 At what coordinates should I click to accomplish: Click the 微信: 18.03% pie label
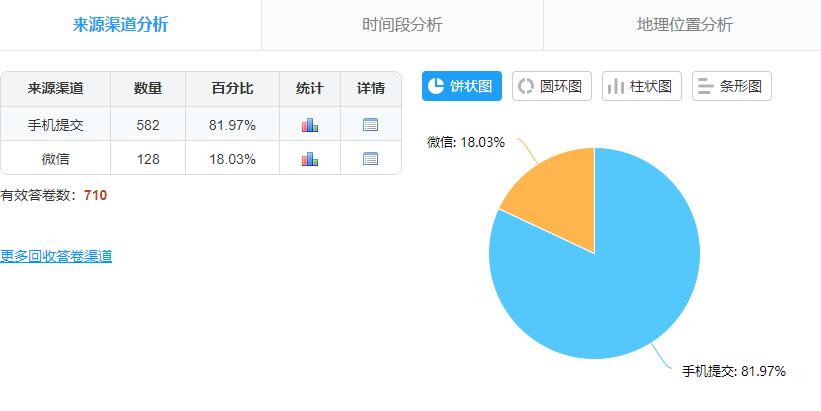point(466,142)
